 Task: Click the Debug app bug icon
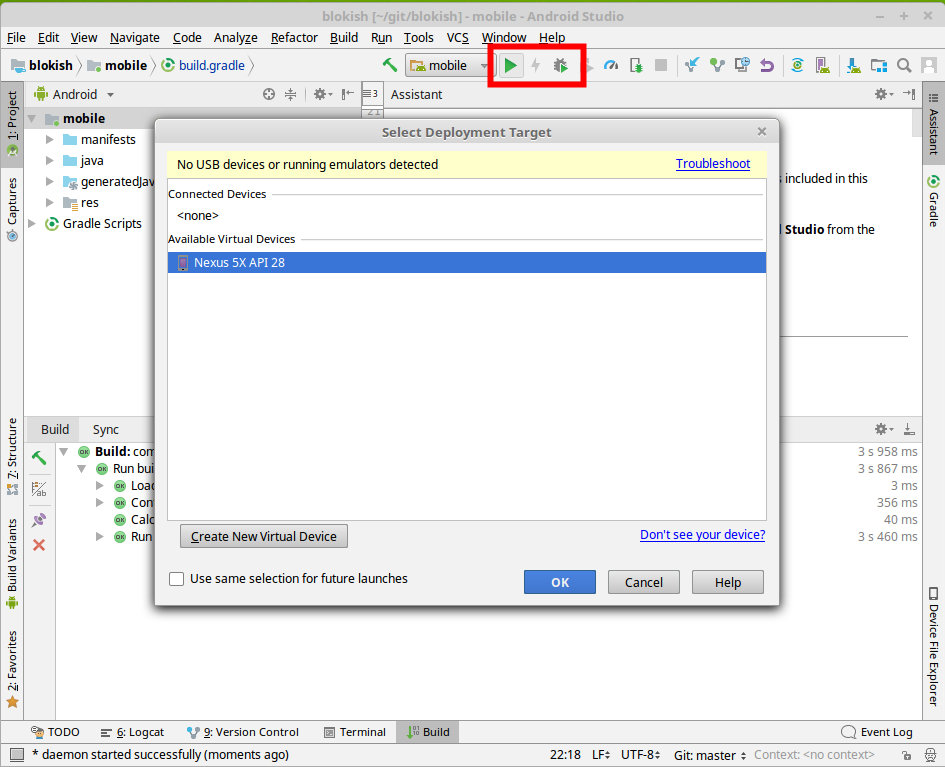click(x=561, y=66)
